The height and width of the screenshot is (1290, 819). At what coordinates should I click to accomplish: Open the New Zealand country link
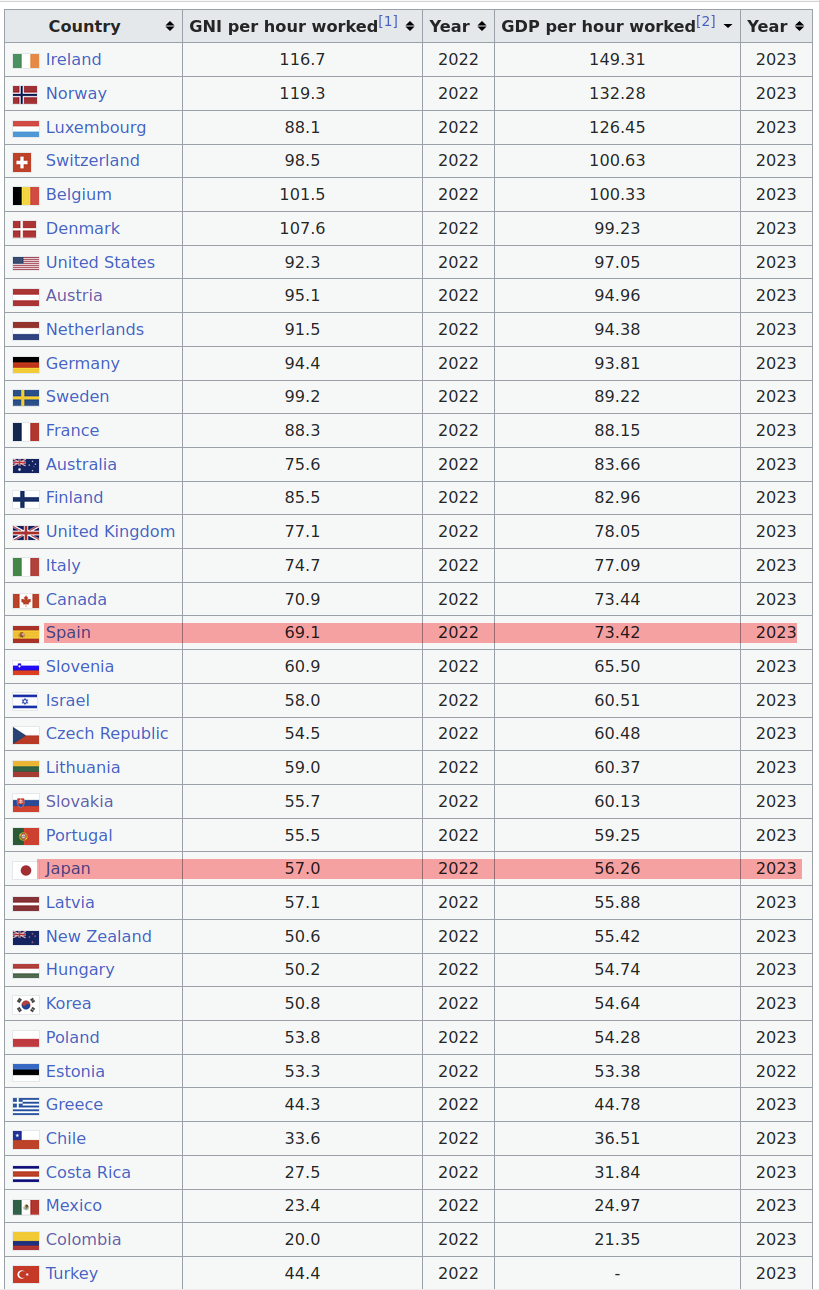click(99, 937)
